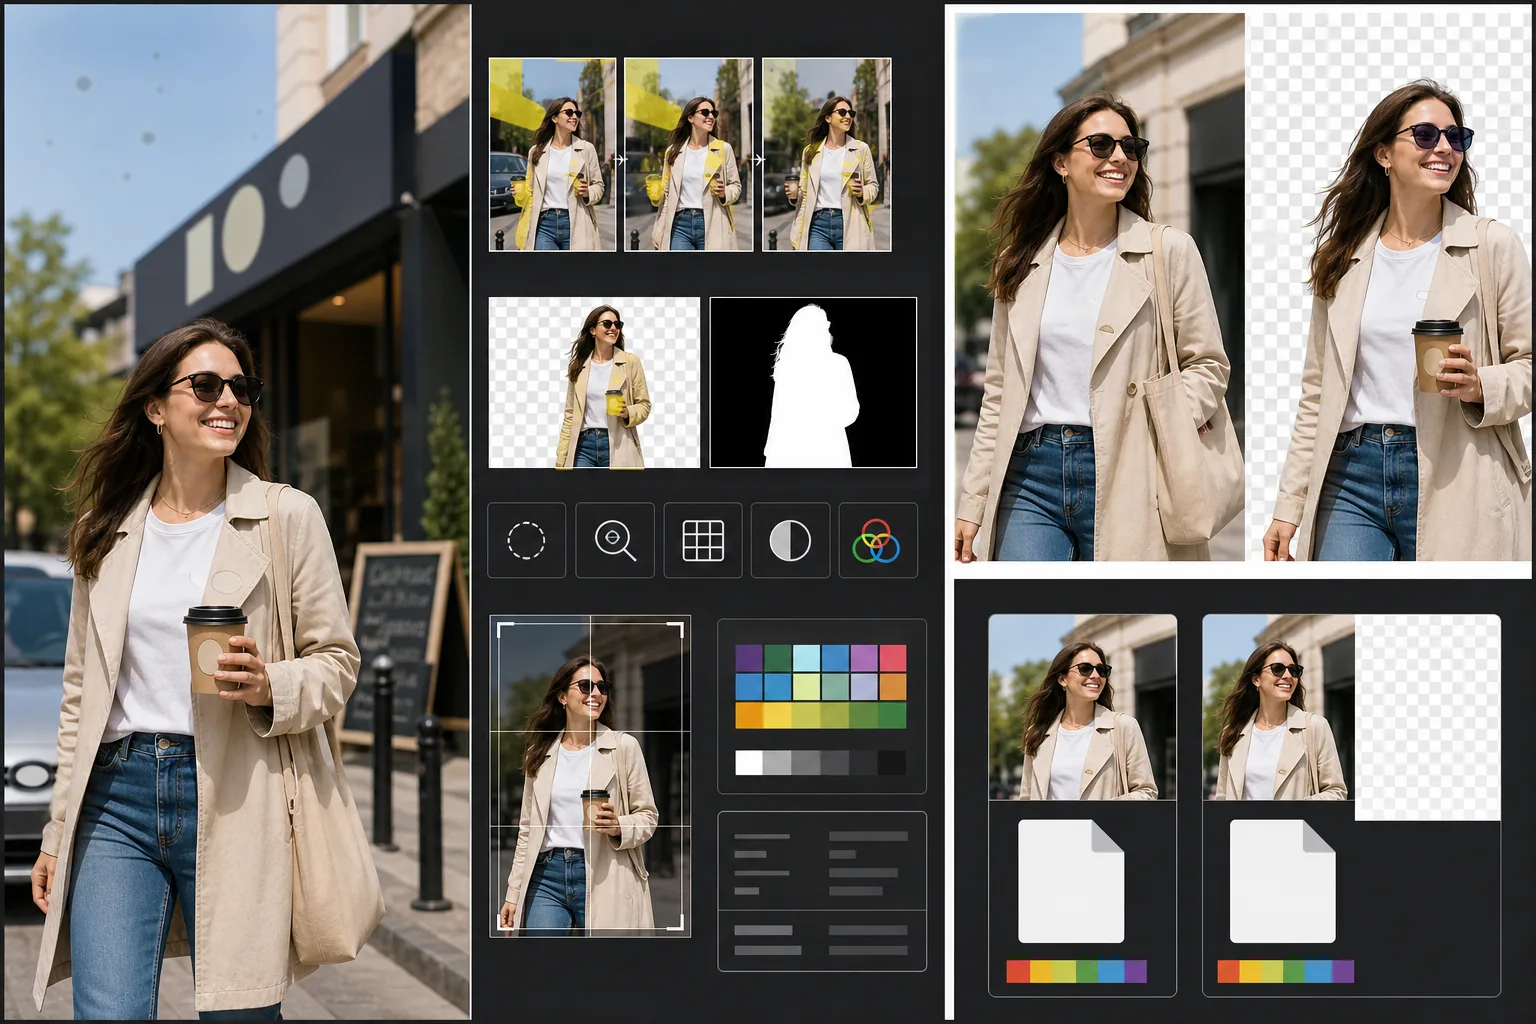The height and width of the screenshot is (1024, 1536).
Task: Pick the dark purple swatch in the palette
Action: (x=749, y=658)
